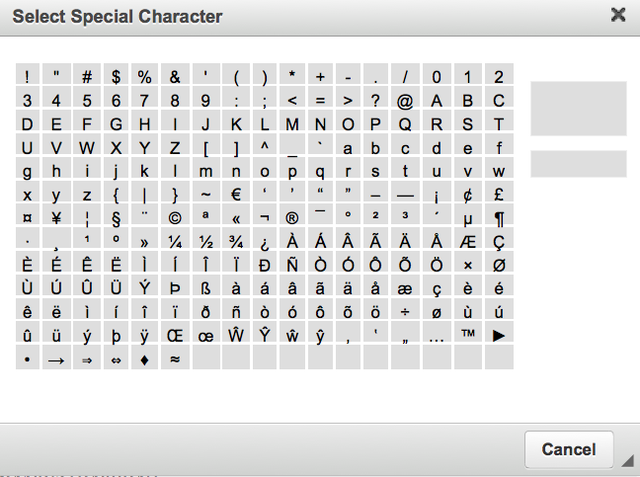Choose the one-half fraction character
This screenshot has width=640, height=477.
click(205, 241)
